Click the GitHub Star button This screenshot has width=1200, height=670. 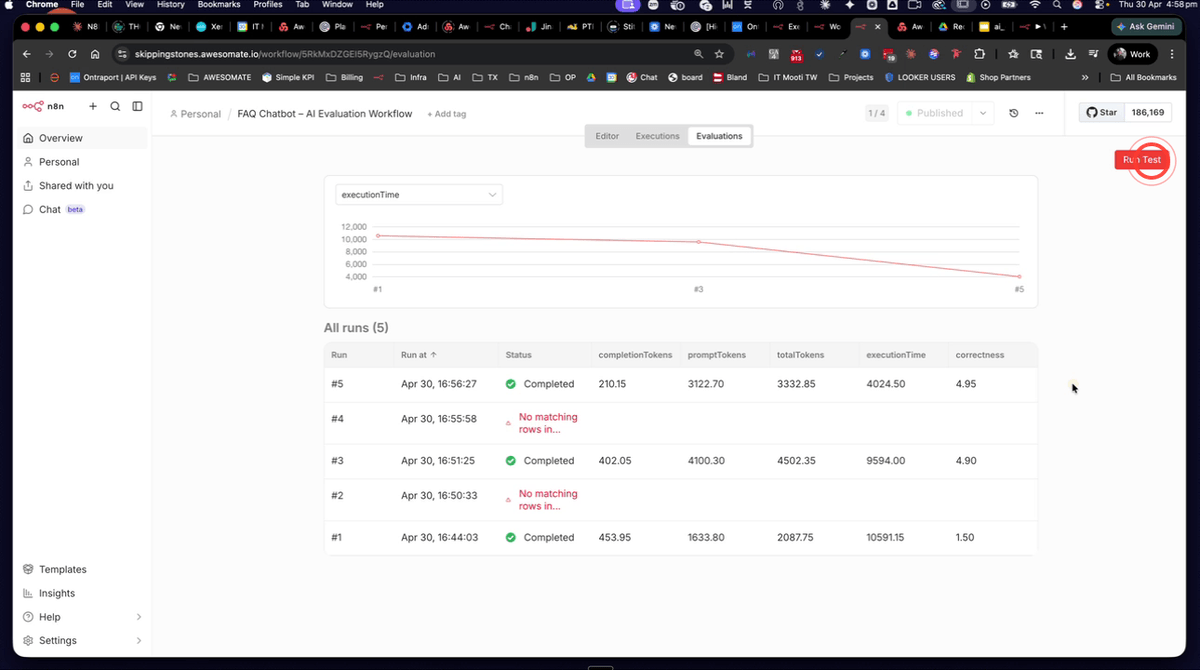(1102, 113)
